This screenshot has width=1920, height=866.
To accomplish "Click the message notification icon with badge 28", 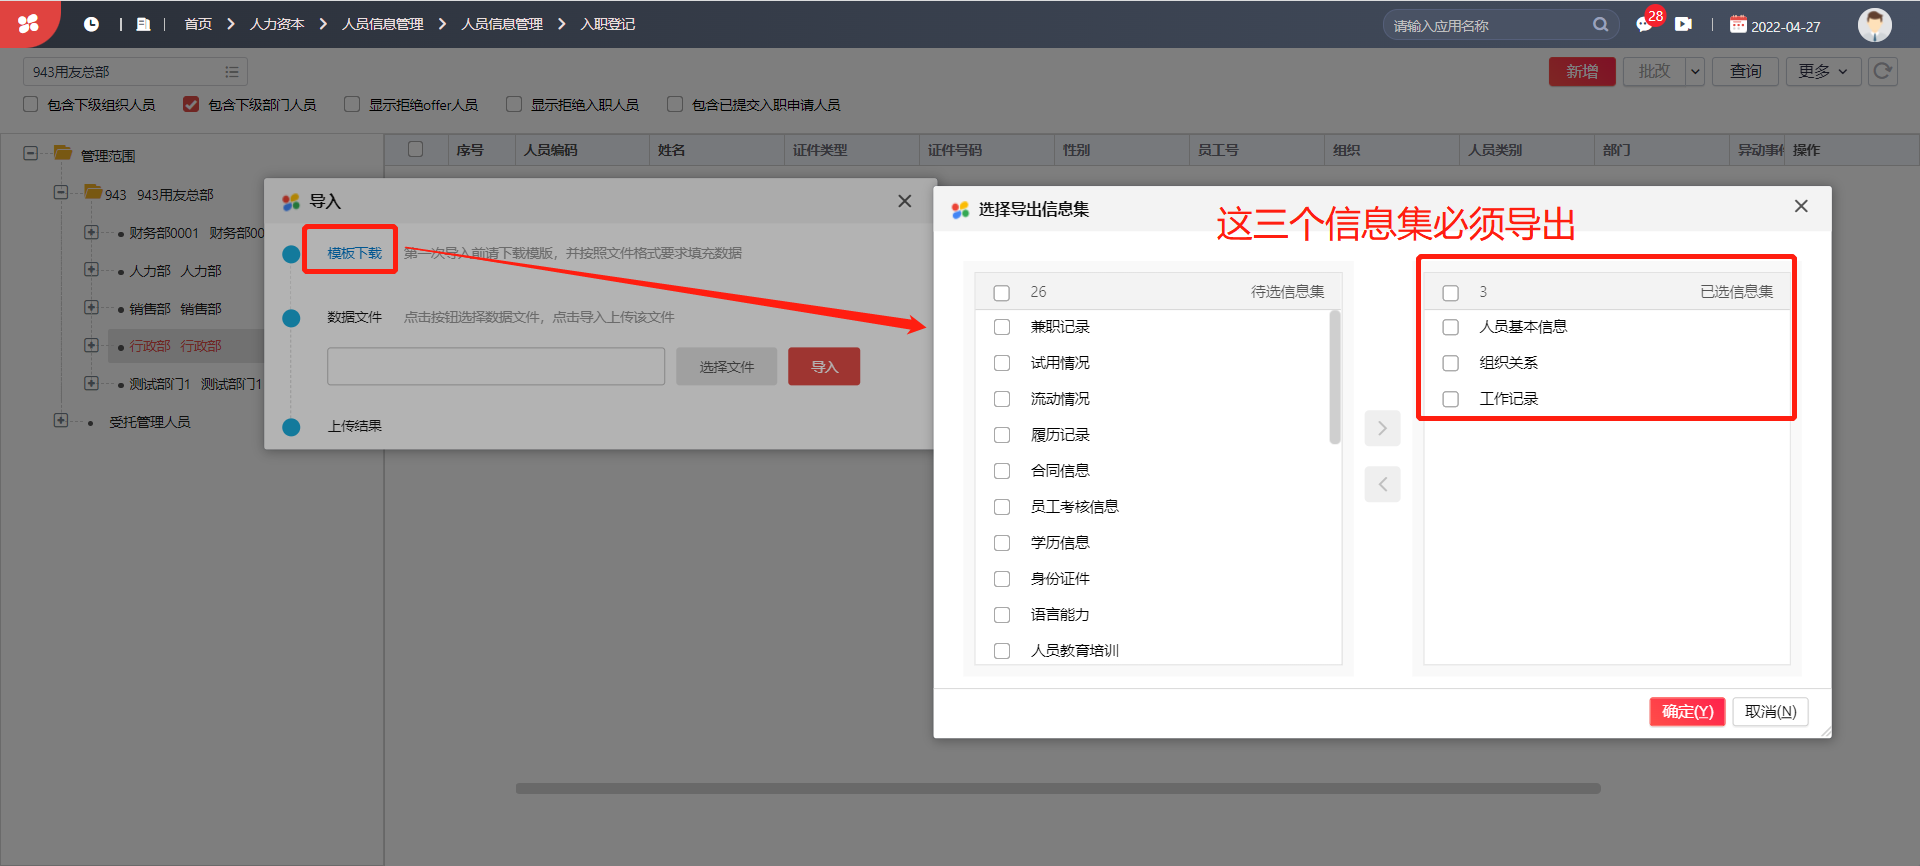I will click(x=1645, y=24).
